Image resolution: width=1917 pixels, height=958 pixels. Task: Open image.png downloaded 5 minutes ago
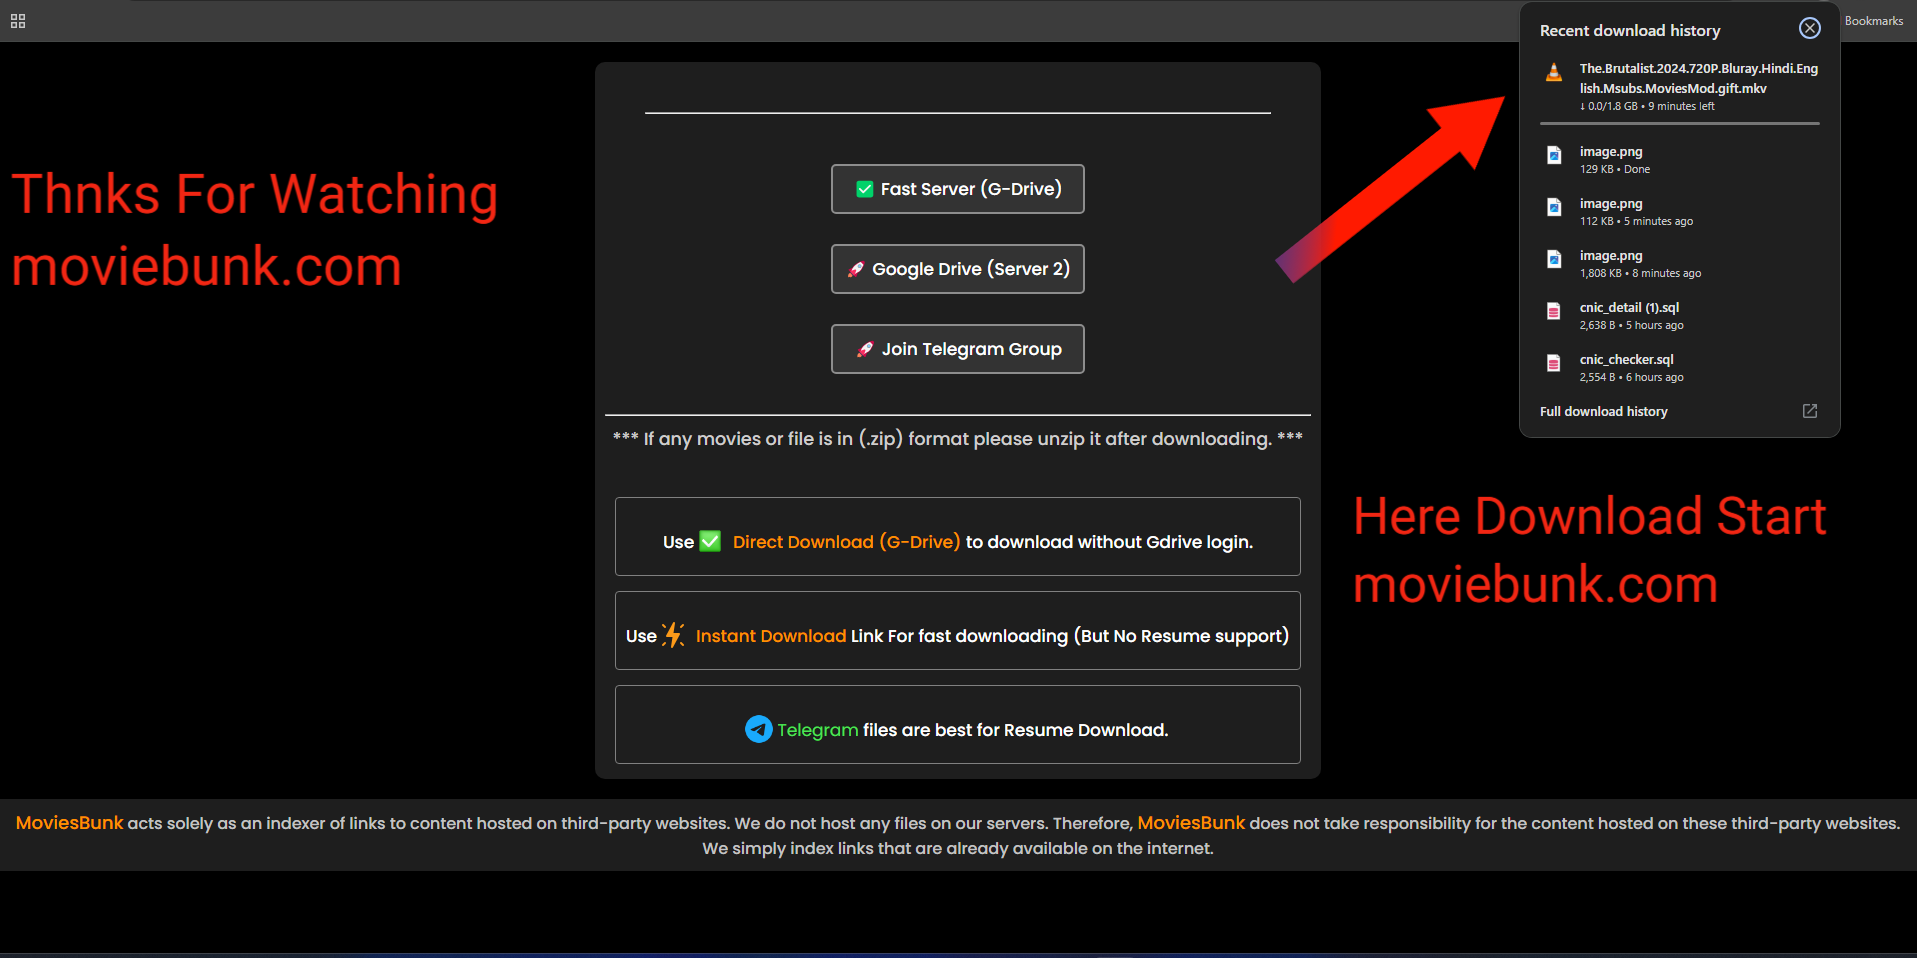(x=1679, y=212)
